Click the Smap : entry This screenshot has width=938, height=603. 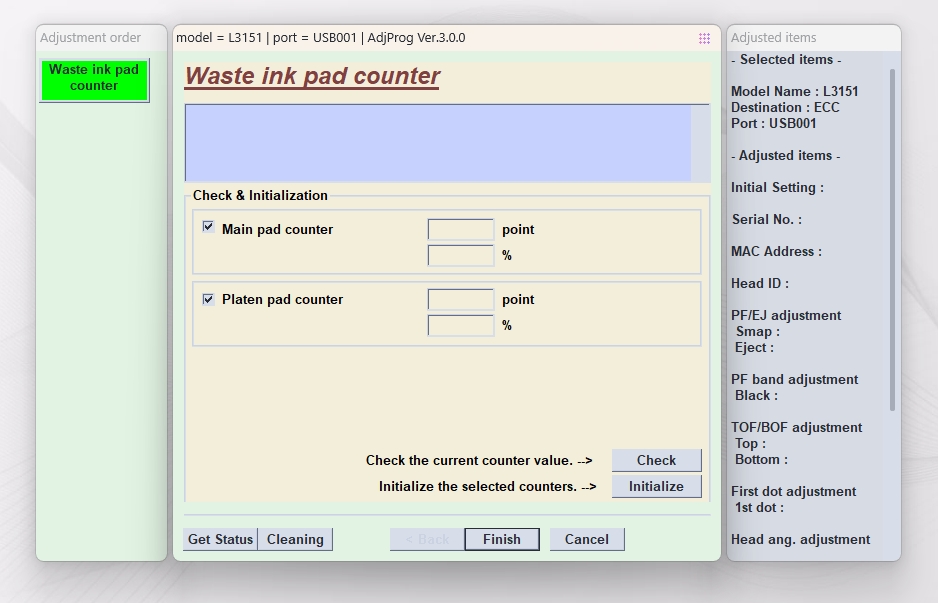[x=757, y=332]
